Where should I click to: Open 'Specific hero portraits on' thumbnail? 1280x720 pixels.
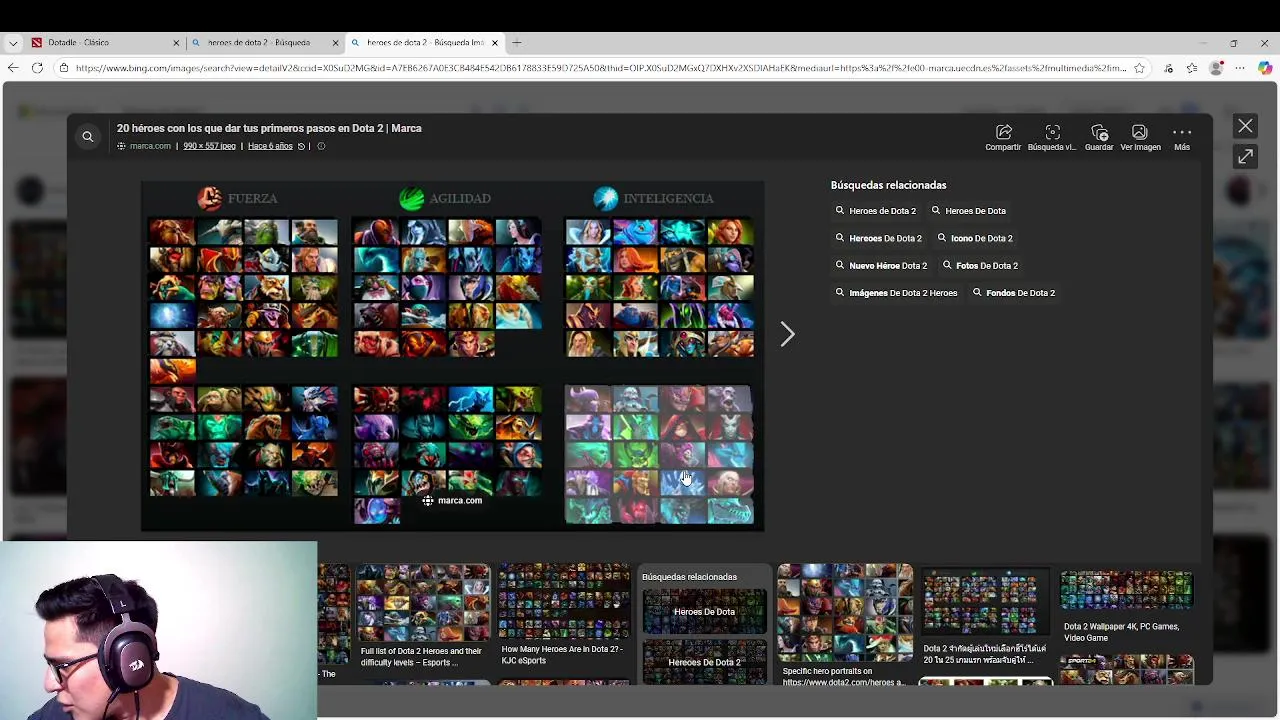(845, 625)
